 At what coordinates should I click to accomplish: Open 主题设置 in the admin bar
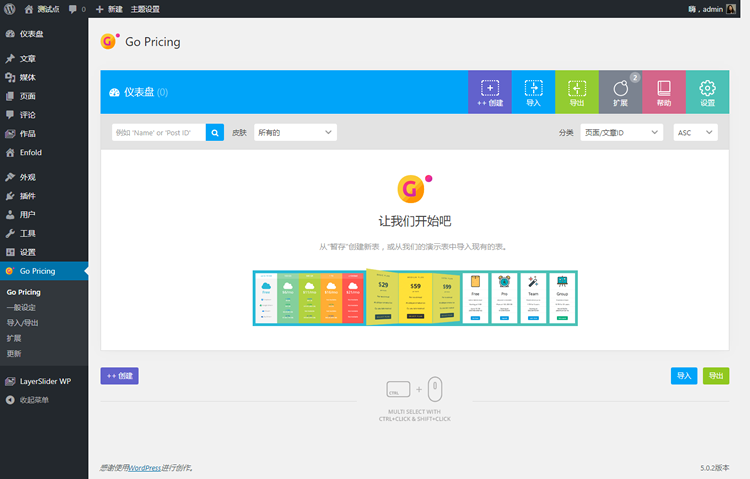[x=145, y=9]
